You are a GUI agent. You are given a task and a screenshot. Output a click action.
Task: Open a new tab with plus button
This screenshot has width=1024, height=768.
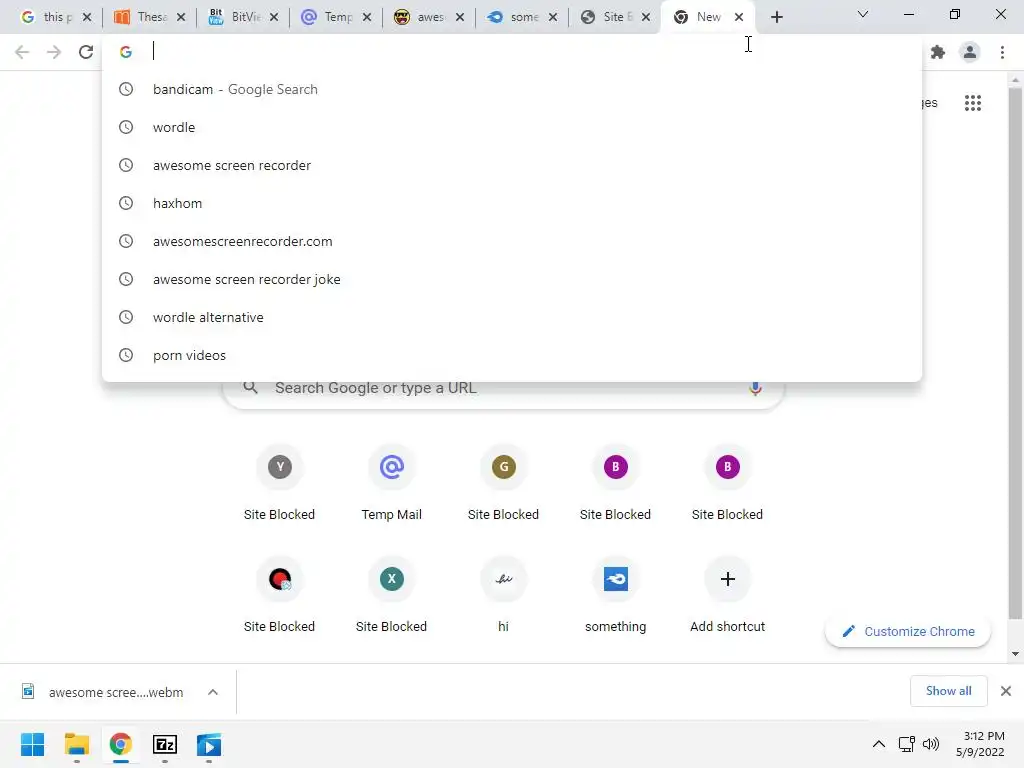point(776,17)
